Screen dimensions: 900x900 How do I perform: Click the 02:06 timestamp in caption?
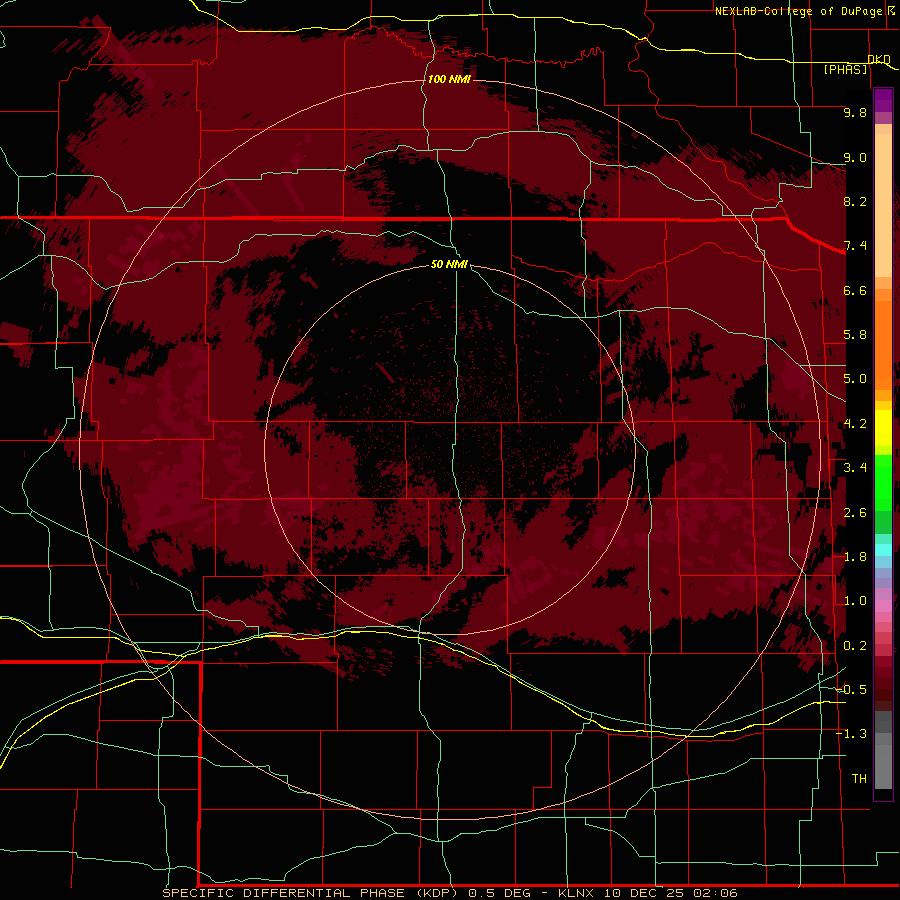click(x=715, y=893)
